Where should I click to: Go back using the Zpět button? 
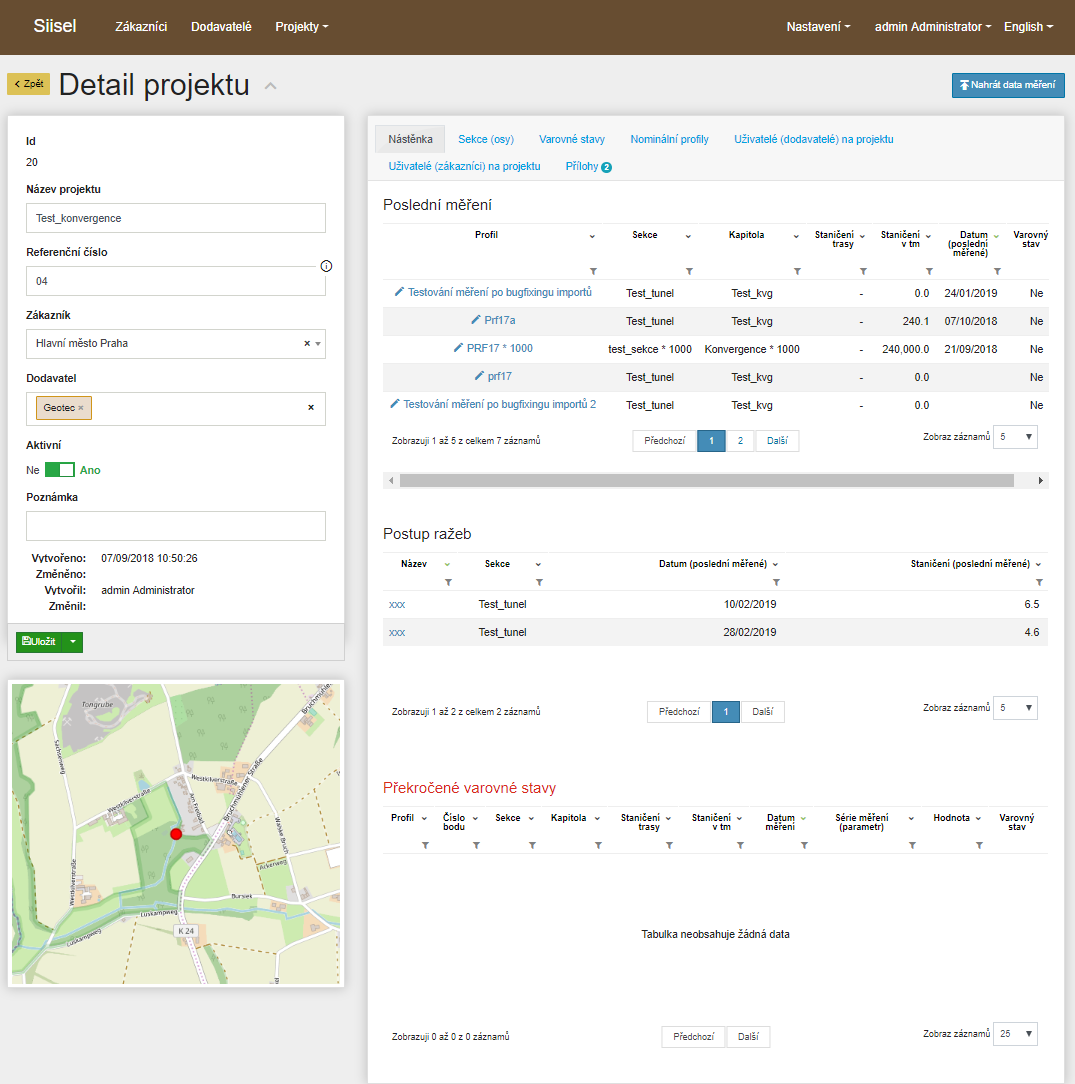click(x=28, y=84)
